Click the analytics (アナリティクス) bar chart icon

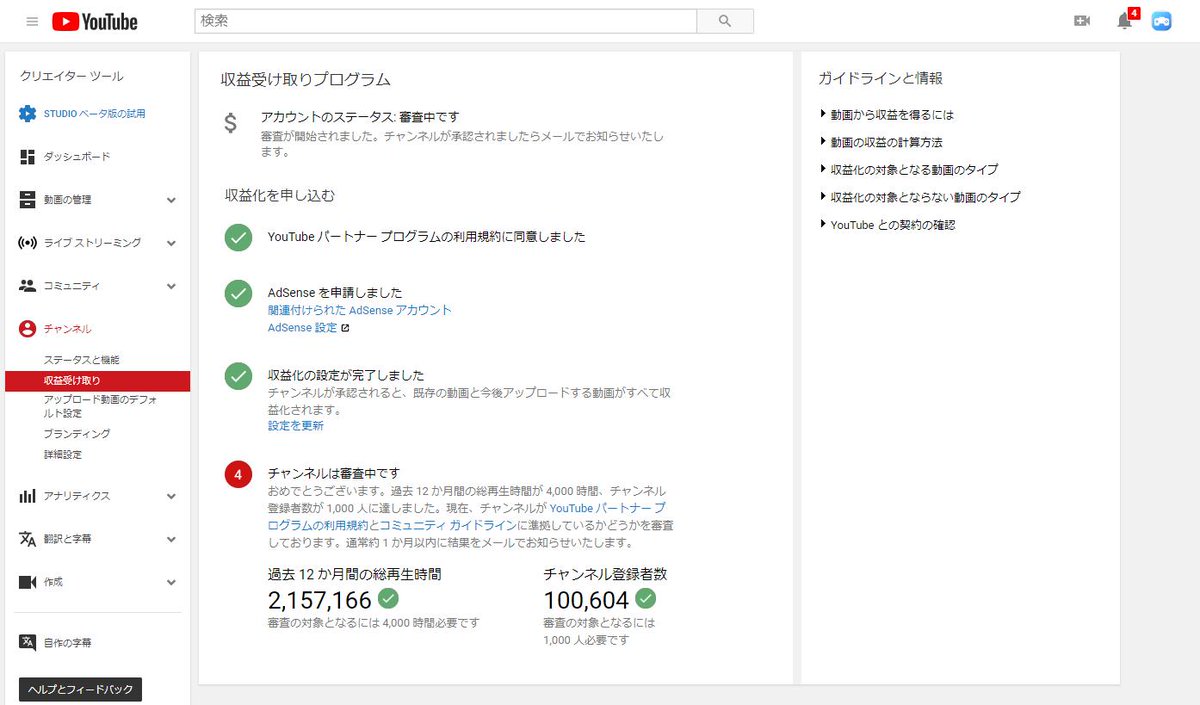[x=28, y=496]
